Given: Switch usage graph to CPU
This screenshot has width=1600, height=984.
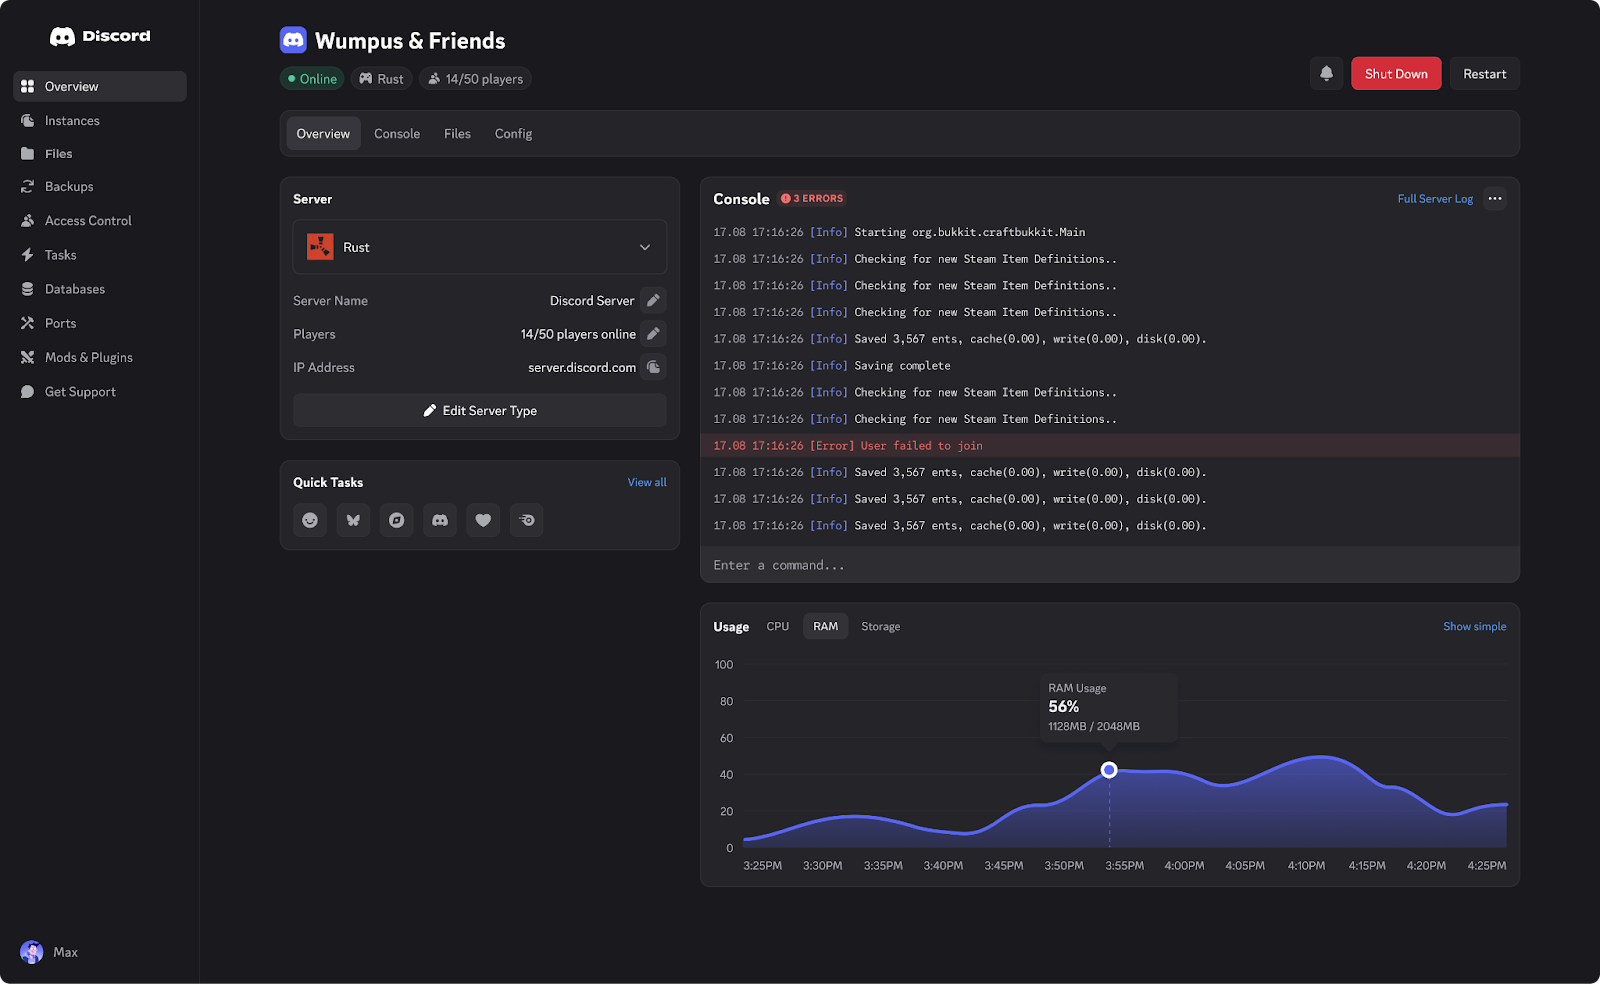Looking at the screenshot, I should (777, 625).
